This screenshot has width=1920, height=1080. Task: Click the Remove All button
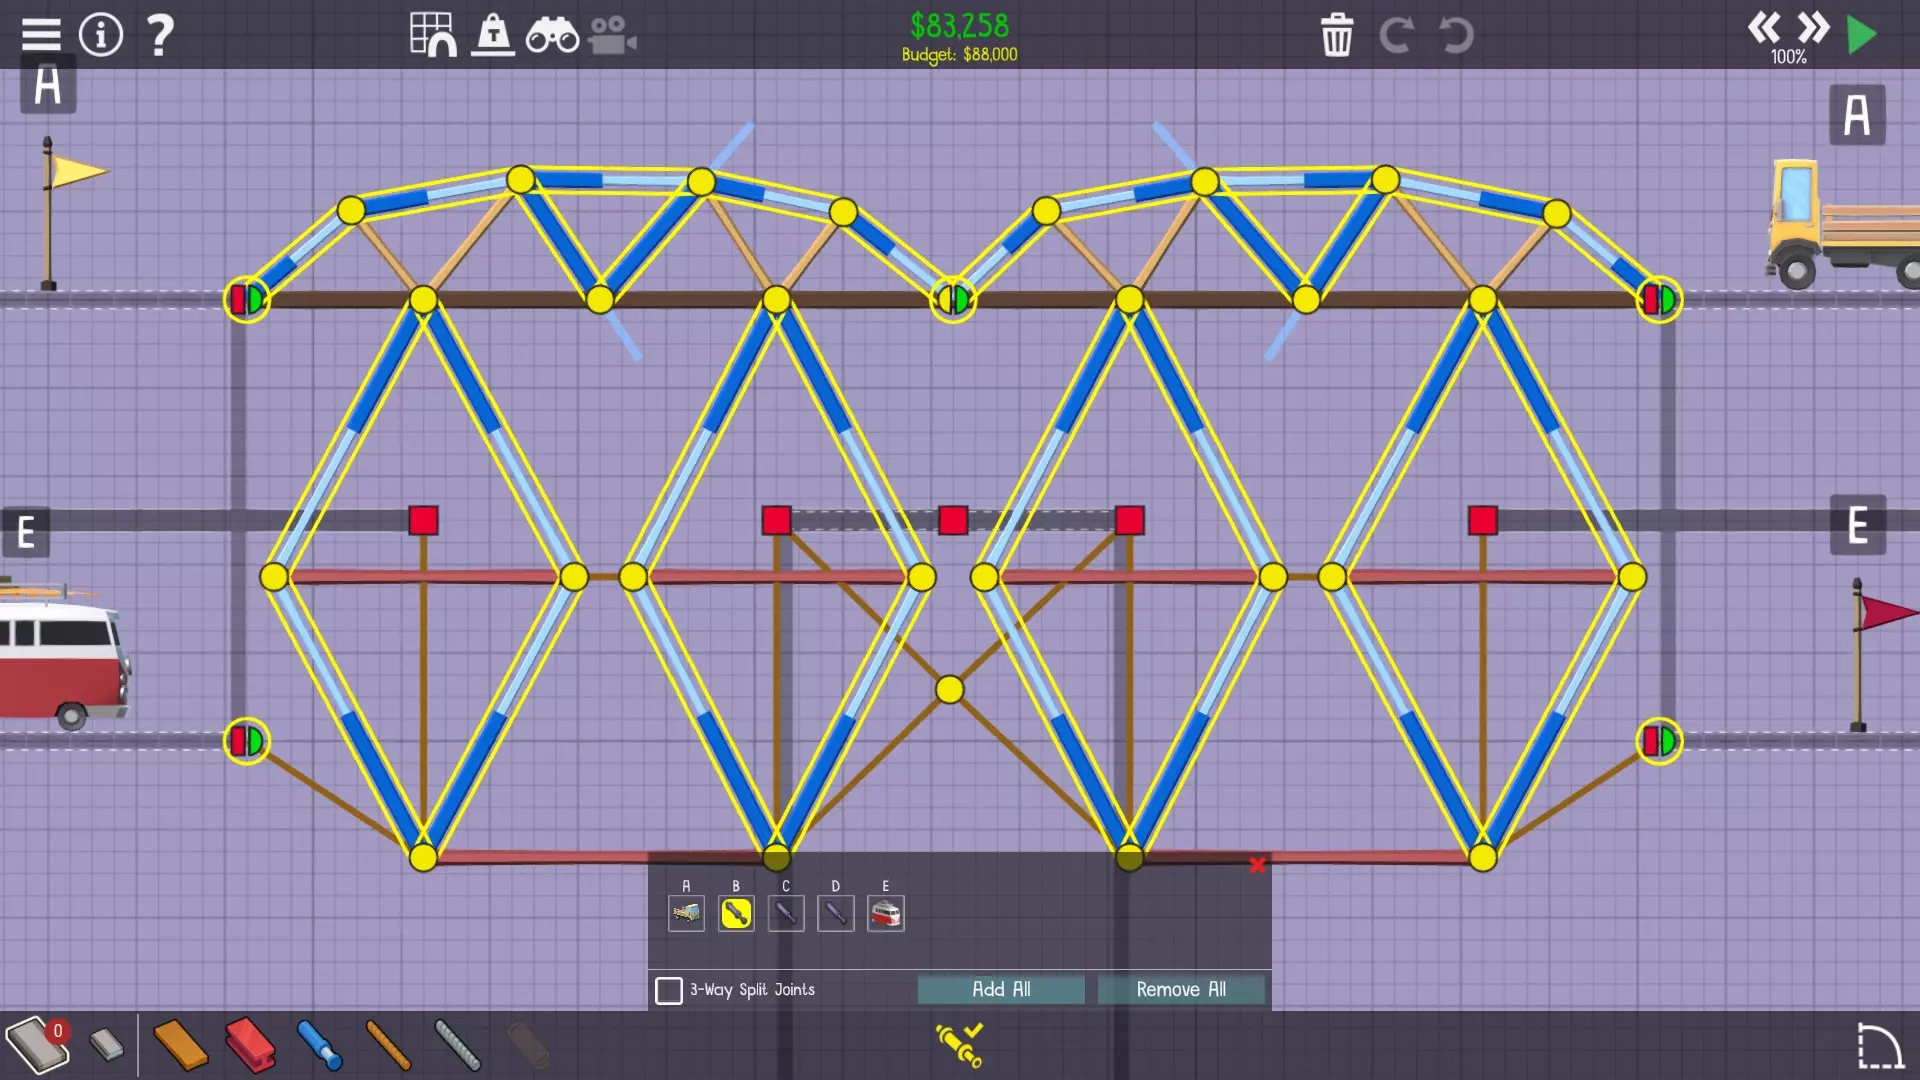coord(1181,989)
